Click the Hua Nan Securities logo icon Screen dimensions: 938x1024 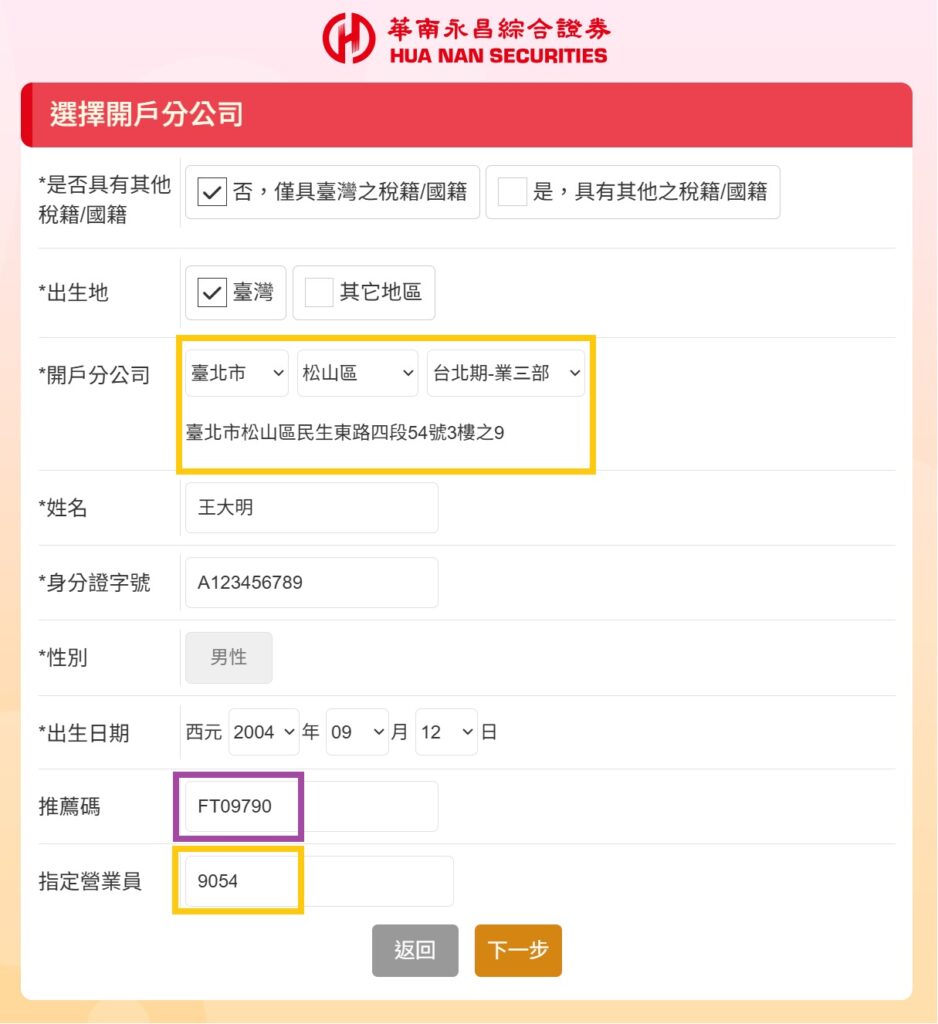pos(347,39)
